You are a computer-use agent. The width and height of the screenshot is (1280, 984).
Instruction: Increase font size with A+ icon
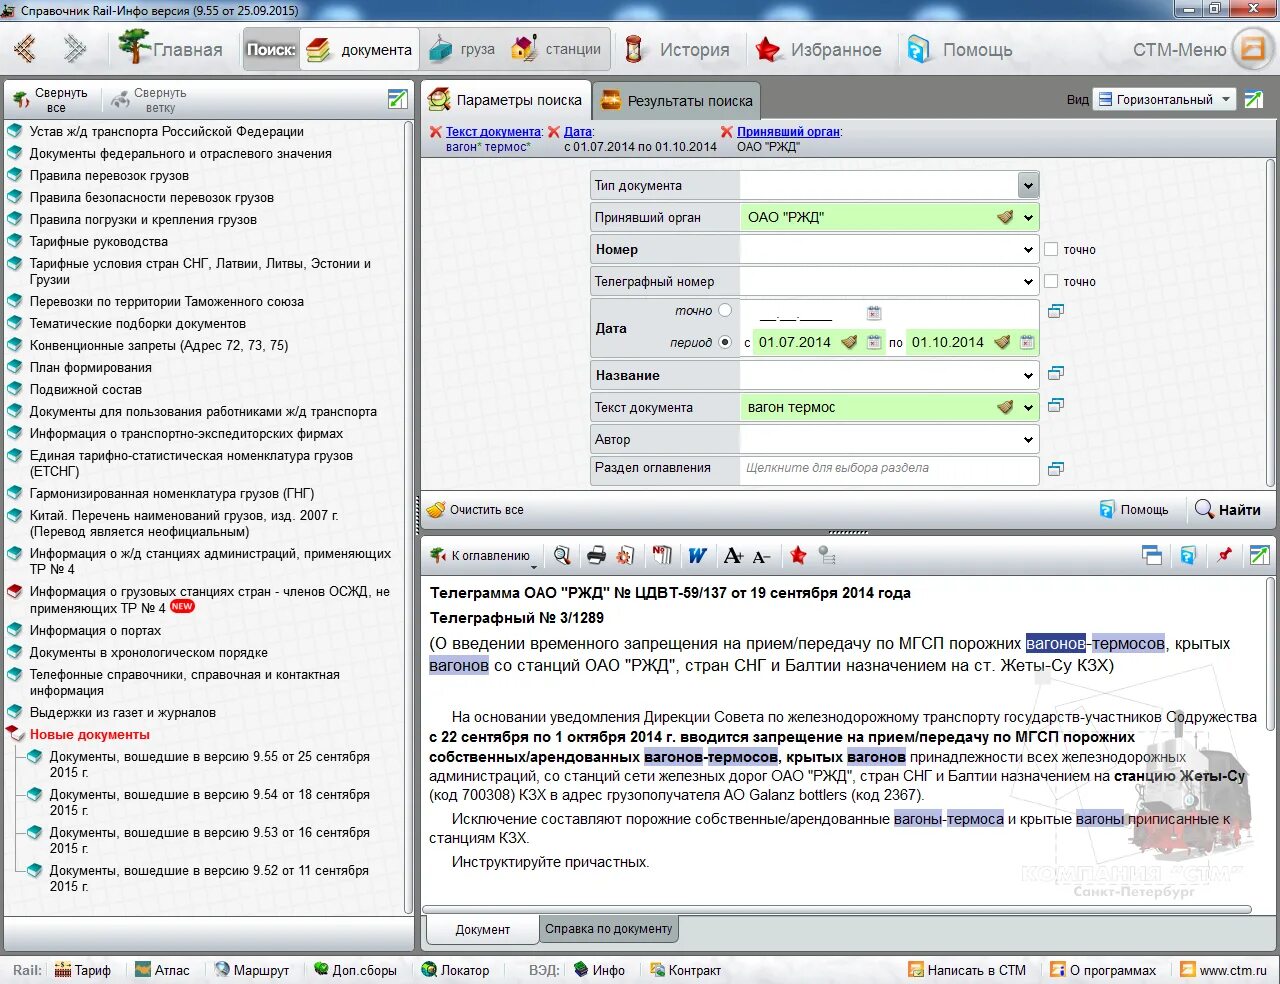734,555
